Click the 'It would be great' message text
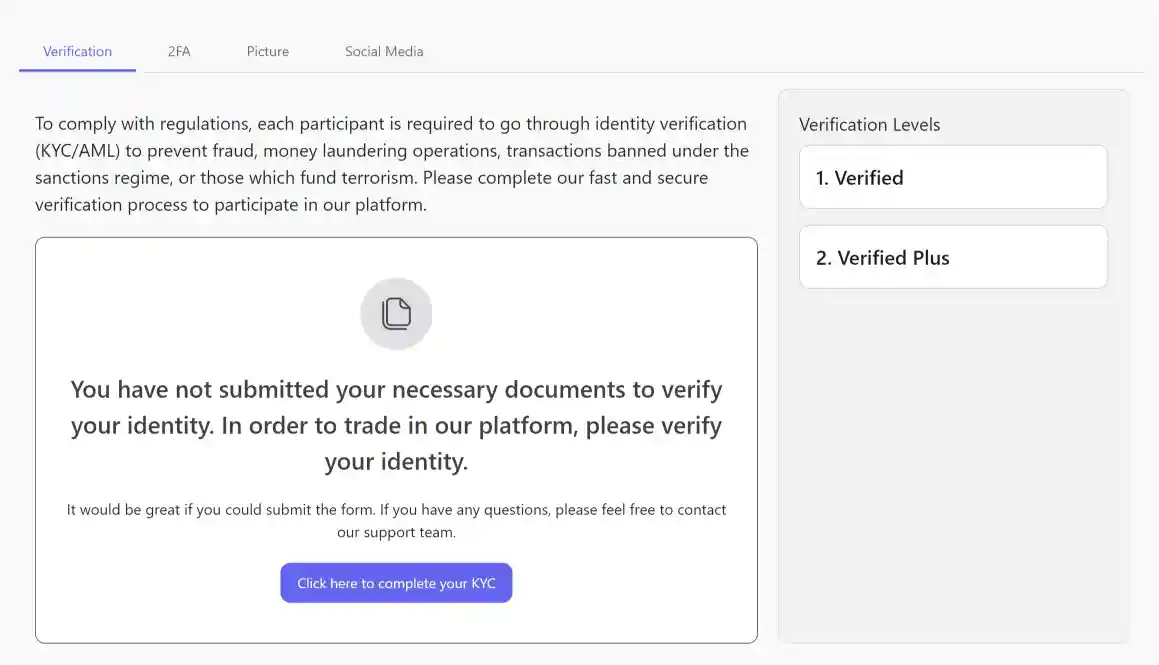 396,510
